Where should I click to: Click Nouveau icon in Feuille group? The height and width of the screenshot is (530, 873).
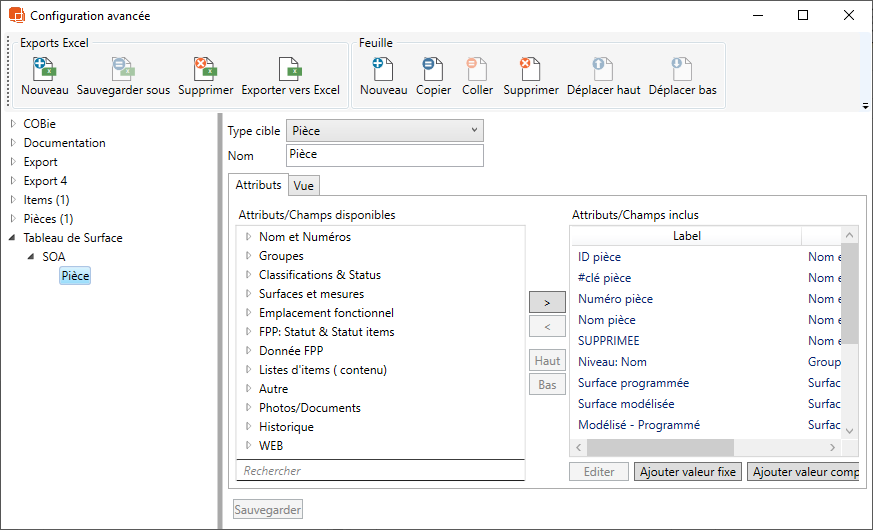(x=383, y=69)
